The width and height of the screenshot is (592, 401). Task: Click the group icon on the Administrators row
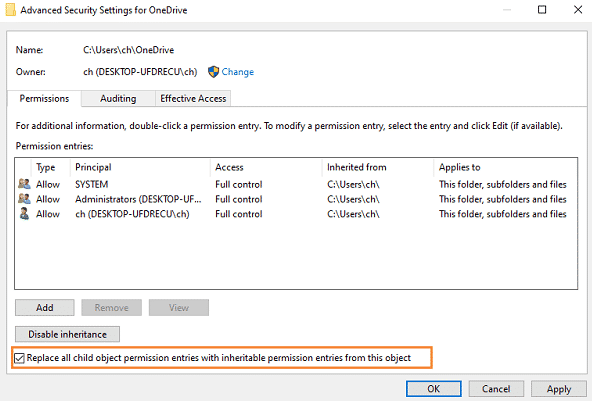pyautogui.click(x=24, y=199)
